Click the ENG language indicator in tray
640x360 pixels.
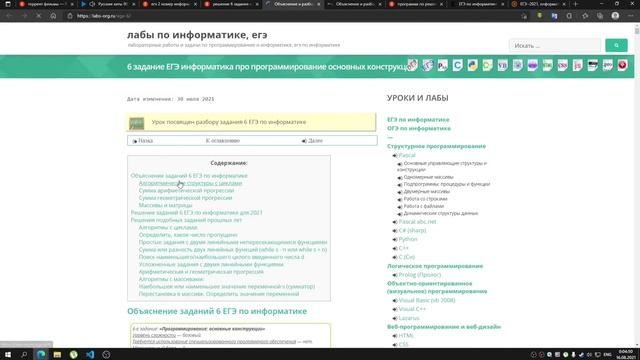point(607,355)
